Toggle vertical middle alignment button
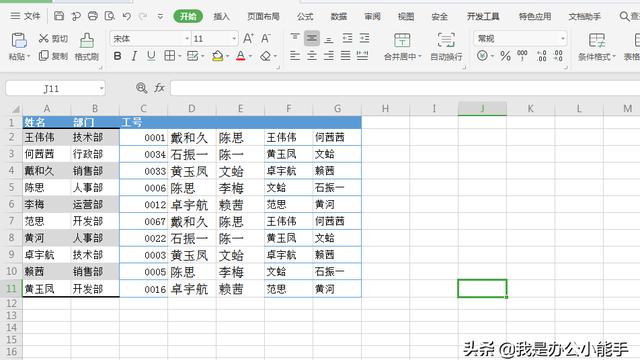 pos(312,38)
